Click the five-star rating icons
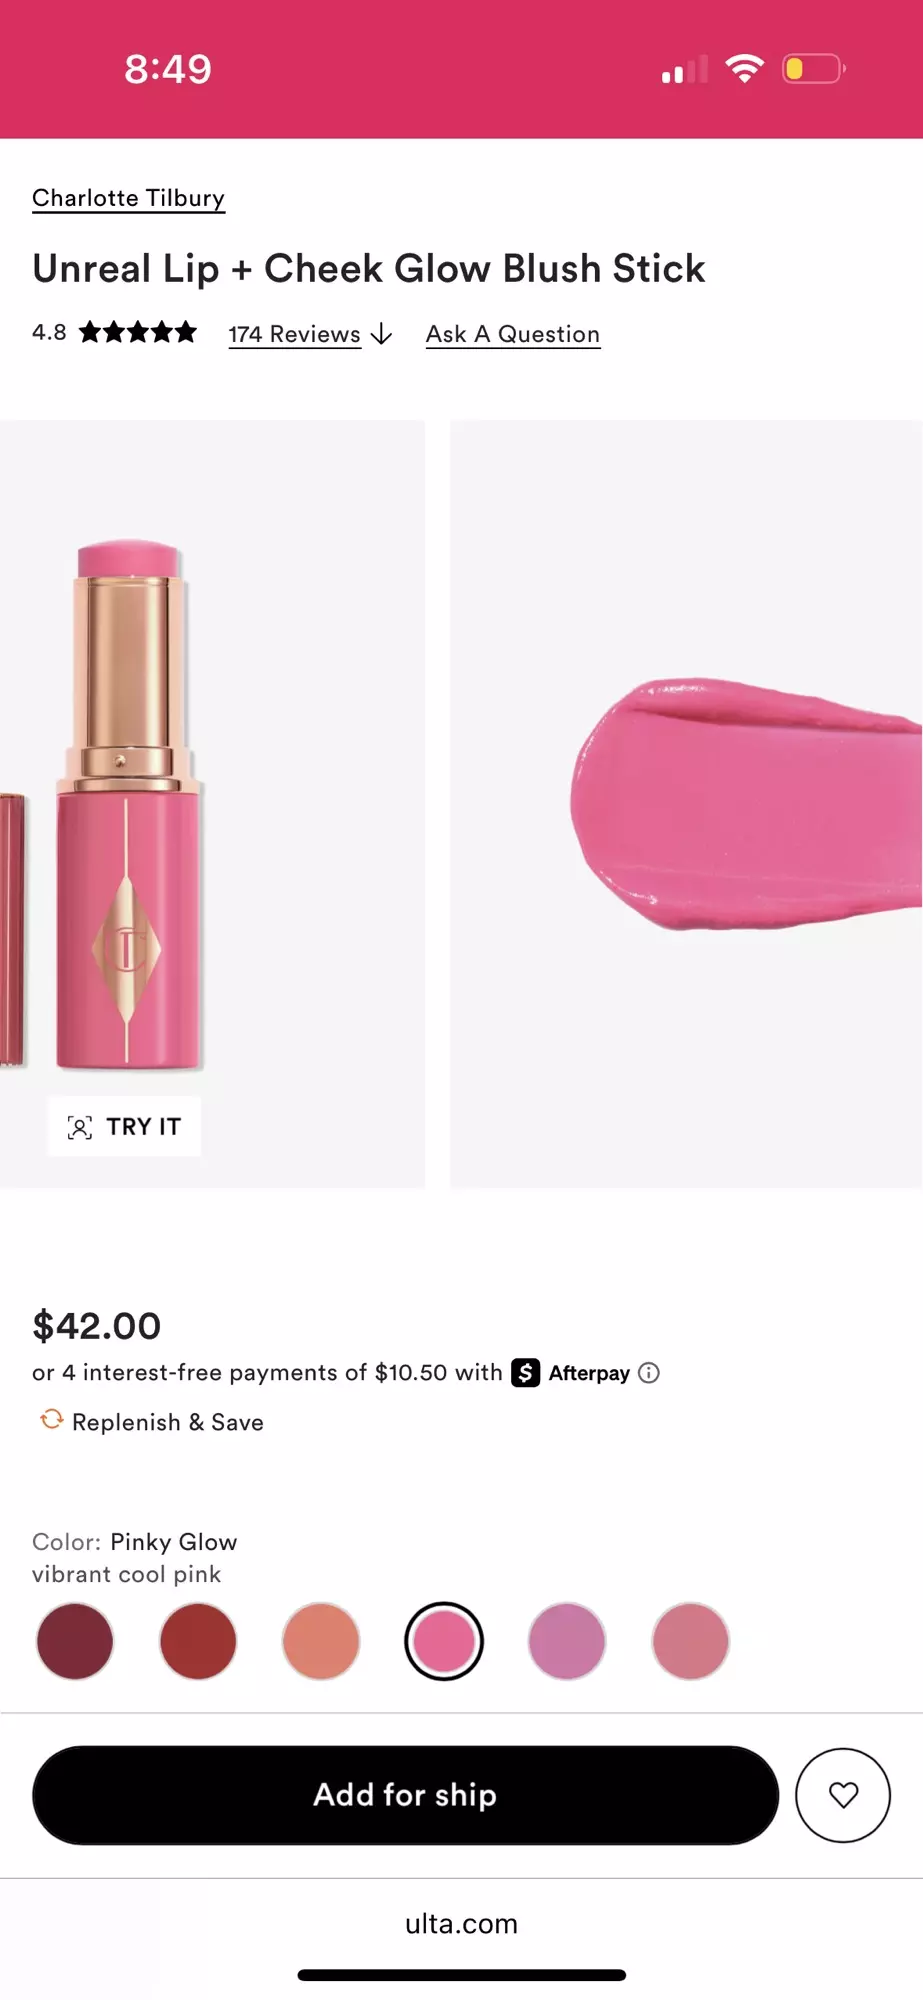The width and height of the screenshot is (923, 2000). pos(137,332)
